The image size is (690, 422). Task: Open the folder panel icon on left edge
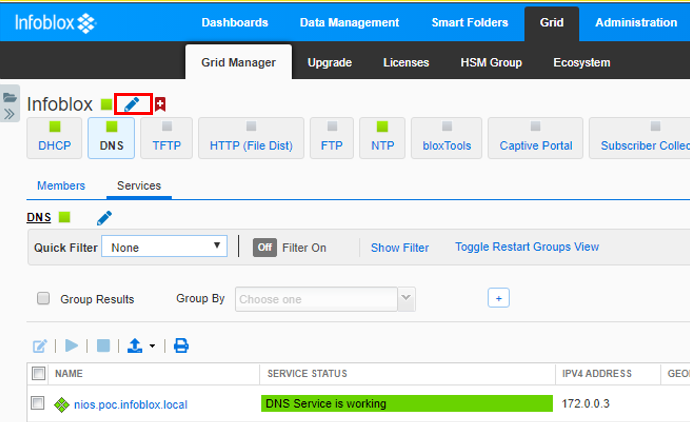pyautogui.click(x=10, y=98)
